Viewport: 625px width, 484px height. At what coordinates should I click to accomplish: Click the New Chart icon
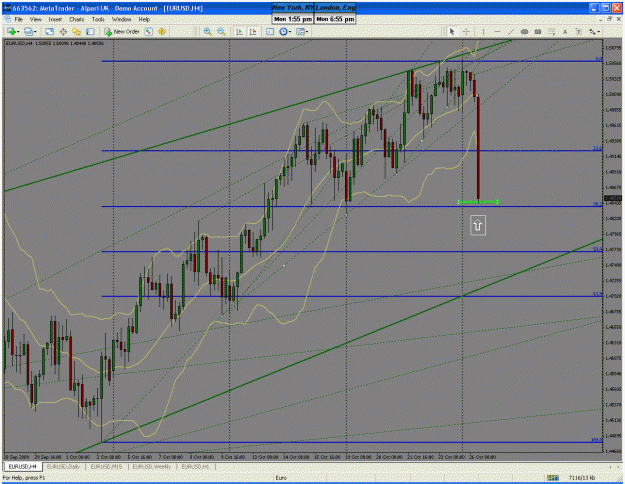click(11, 31)
